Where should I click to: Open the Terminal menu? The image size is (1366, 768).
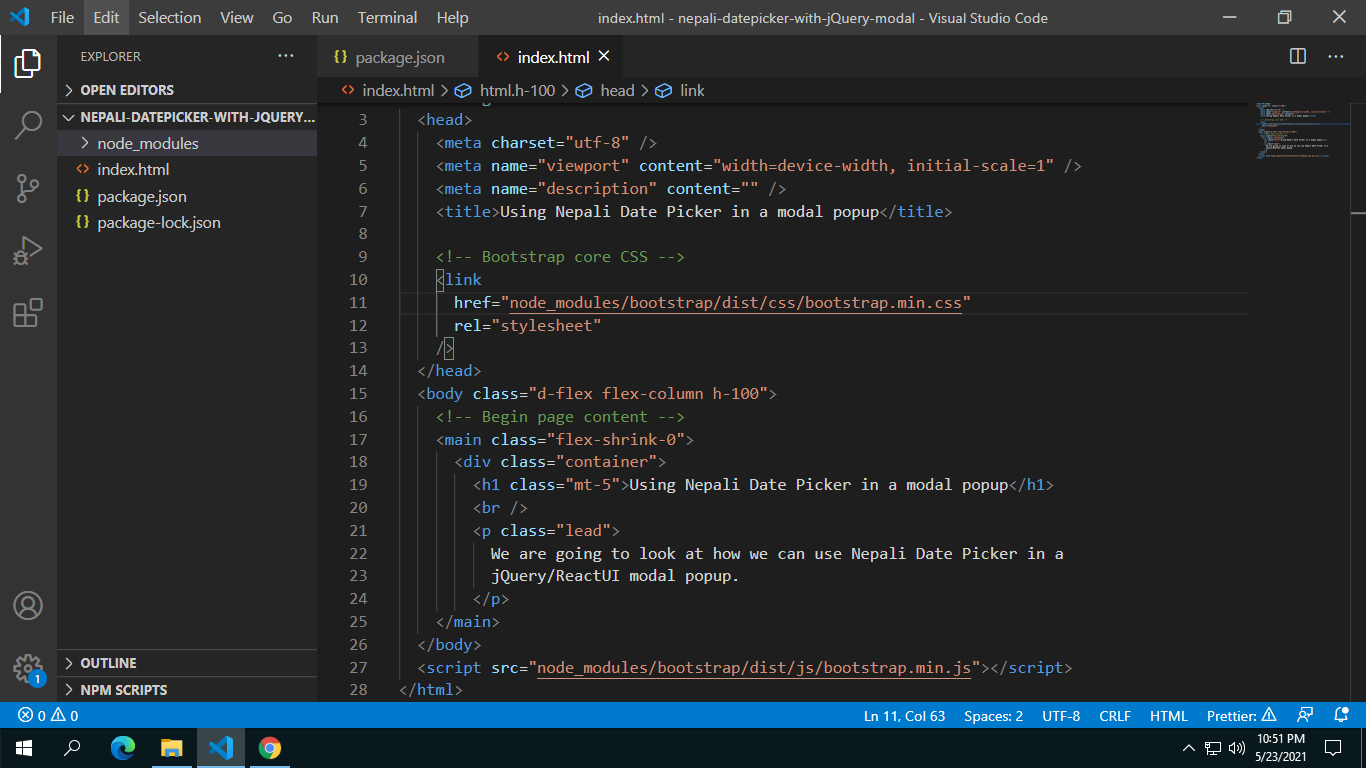(x=388, y=17)
